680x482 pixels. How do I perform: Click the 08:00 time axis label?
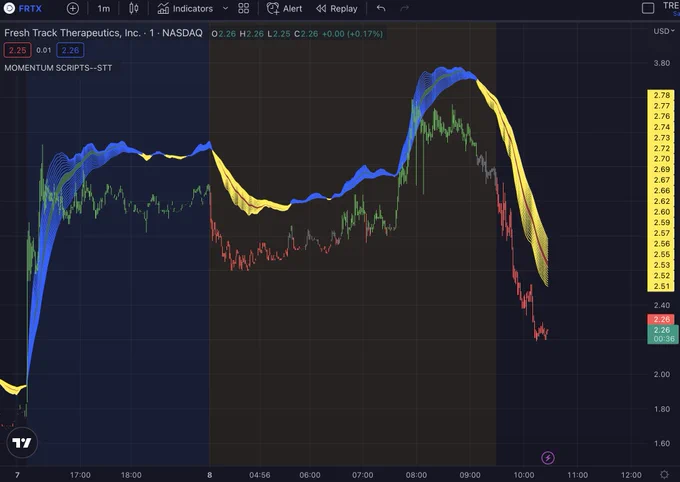pos(416,475)
